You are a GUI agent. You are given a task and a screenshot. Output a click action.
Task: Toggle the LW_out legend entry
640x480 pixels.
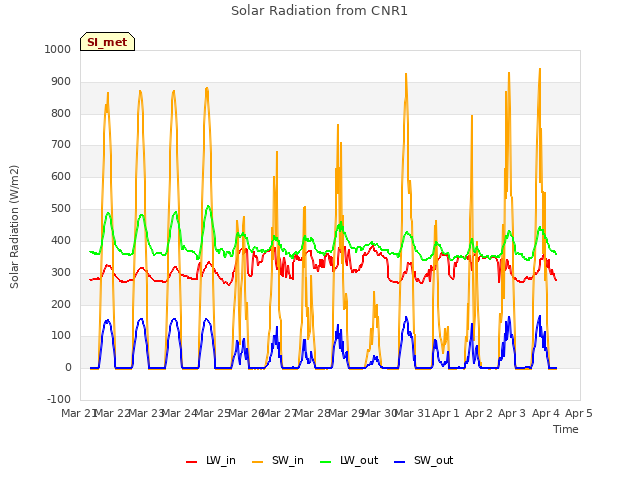point(349,460)
